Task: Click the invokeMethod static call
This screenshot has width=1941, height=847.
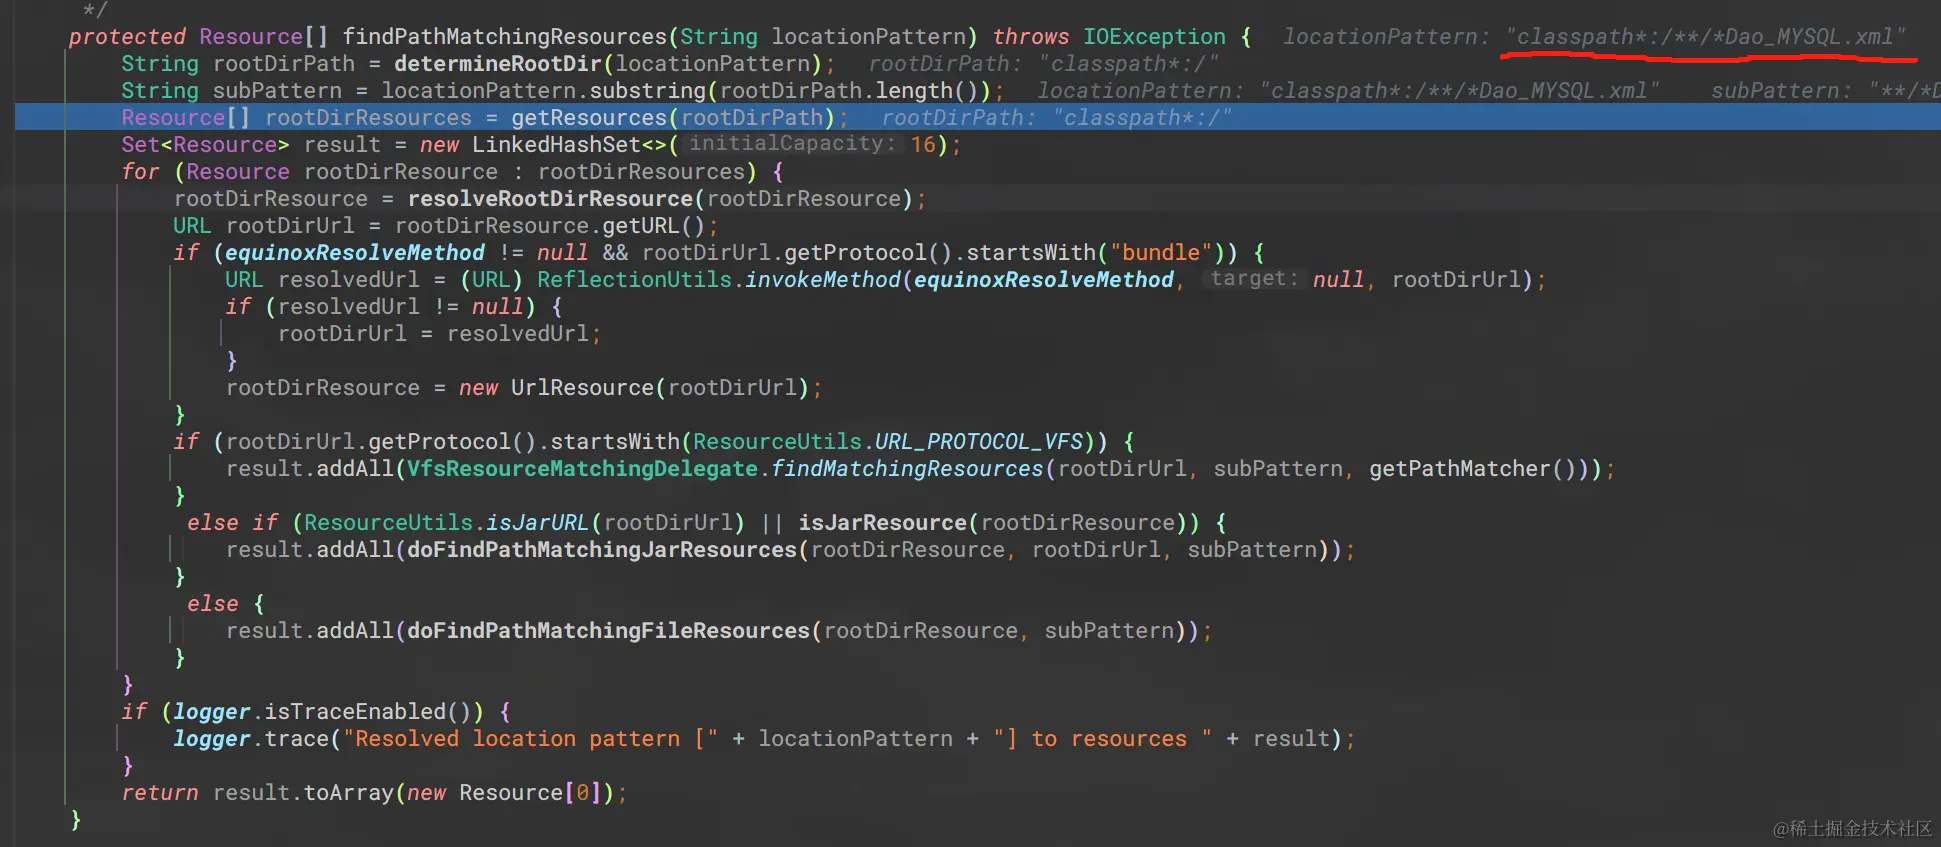Action: 823,280
